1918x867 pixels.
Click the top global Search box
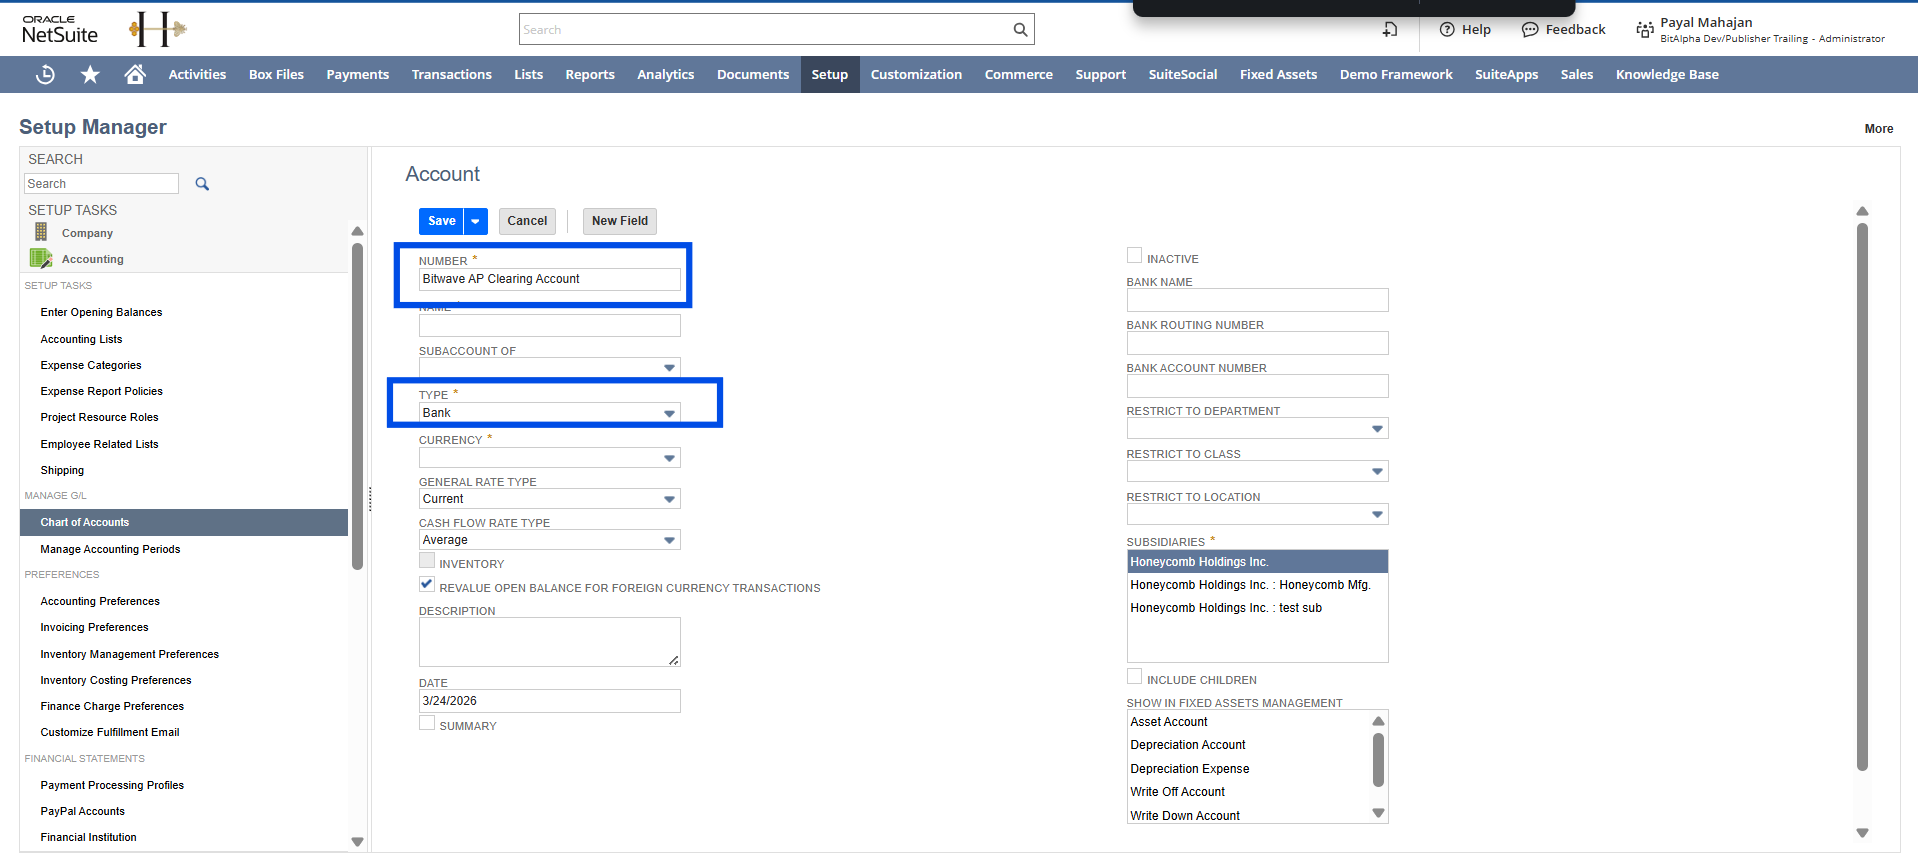pos(765,29)
